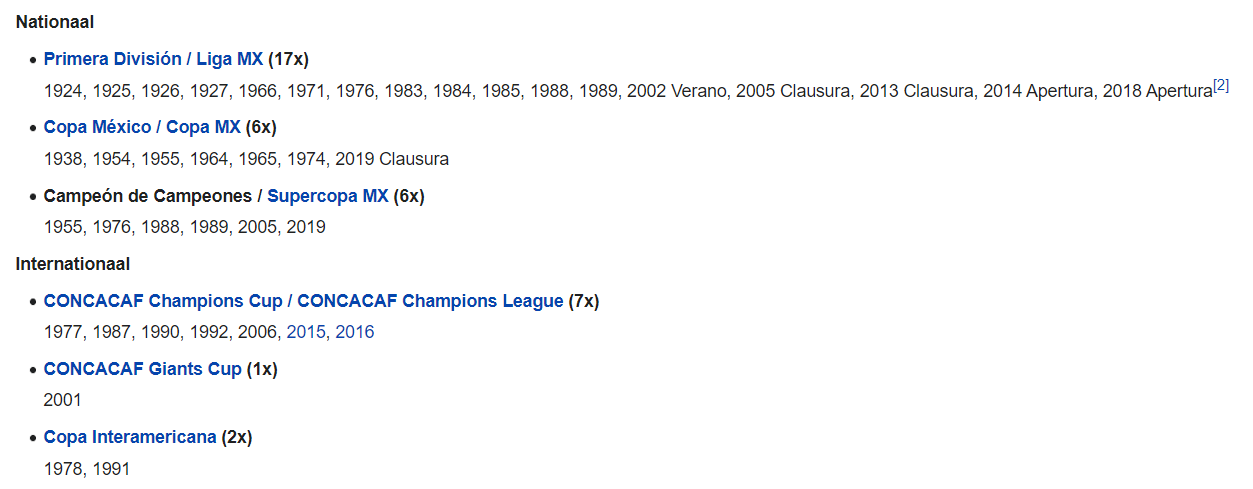Follow the CONCACAF Champions League link

(x=430, y=301)
